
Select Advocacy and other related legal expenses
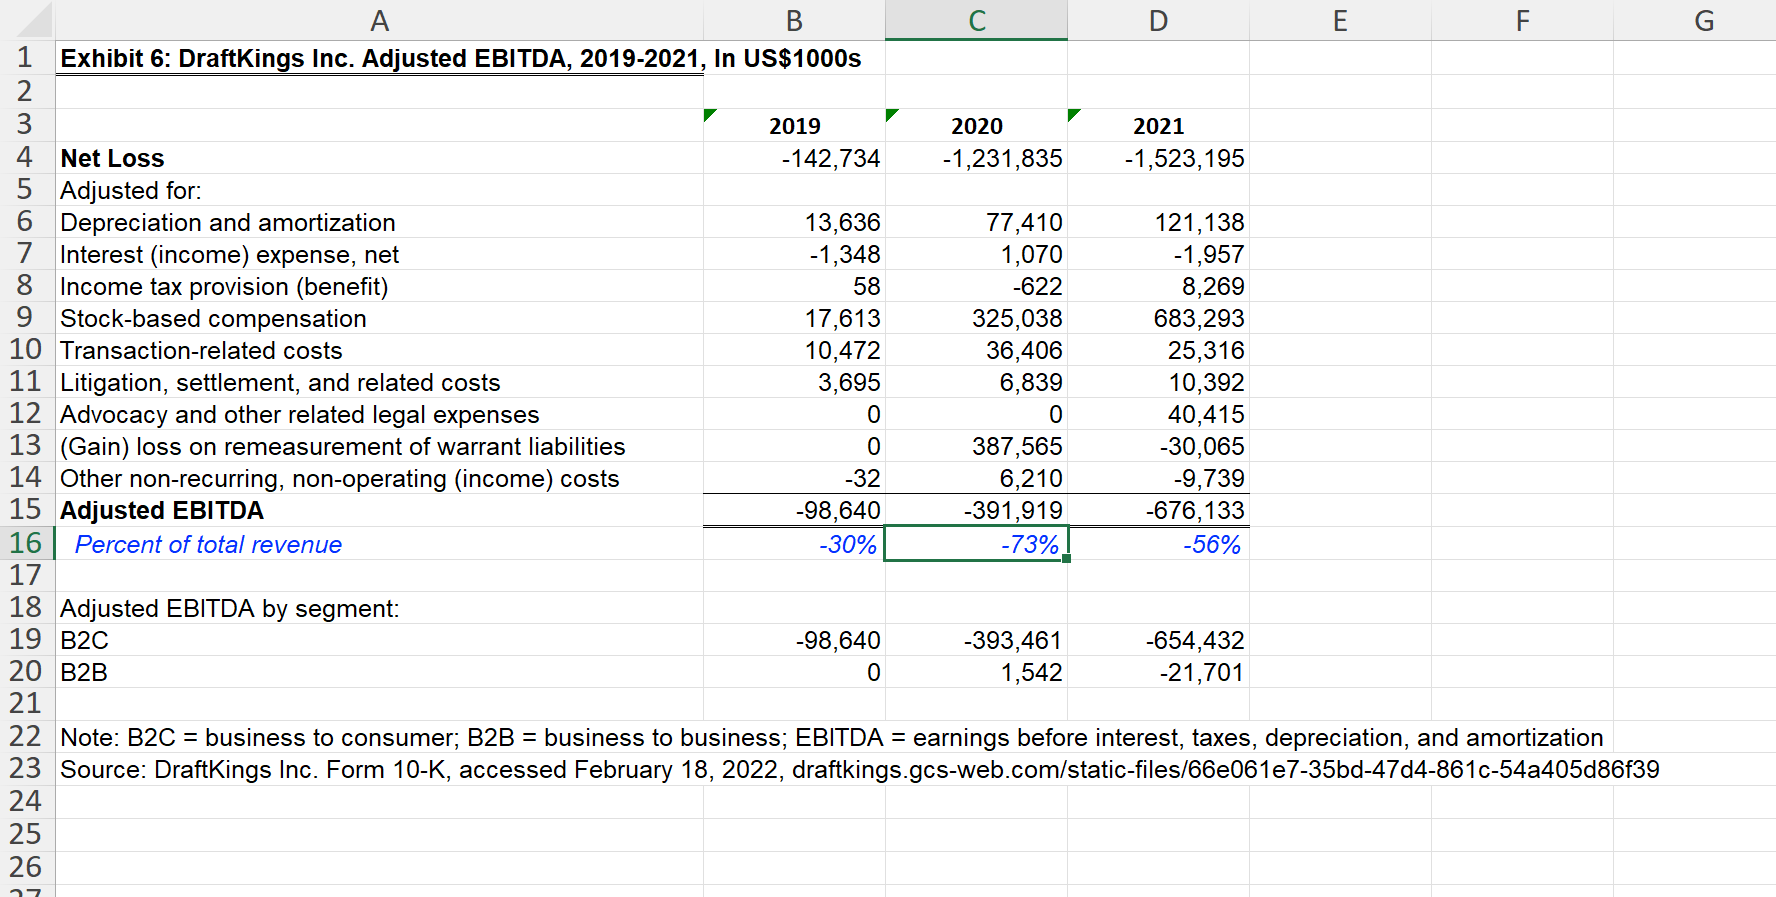pos(379,414)
